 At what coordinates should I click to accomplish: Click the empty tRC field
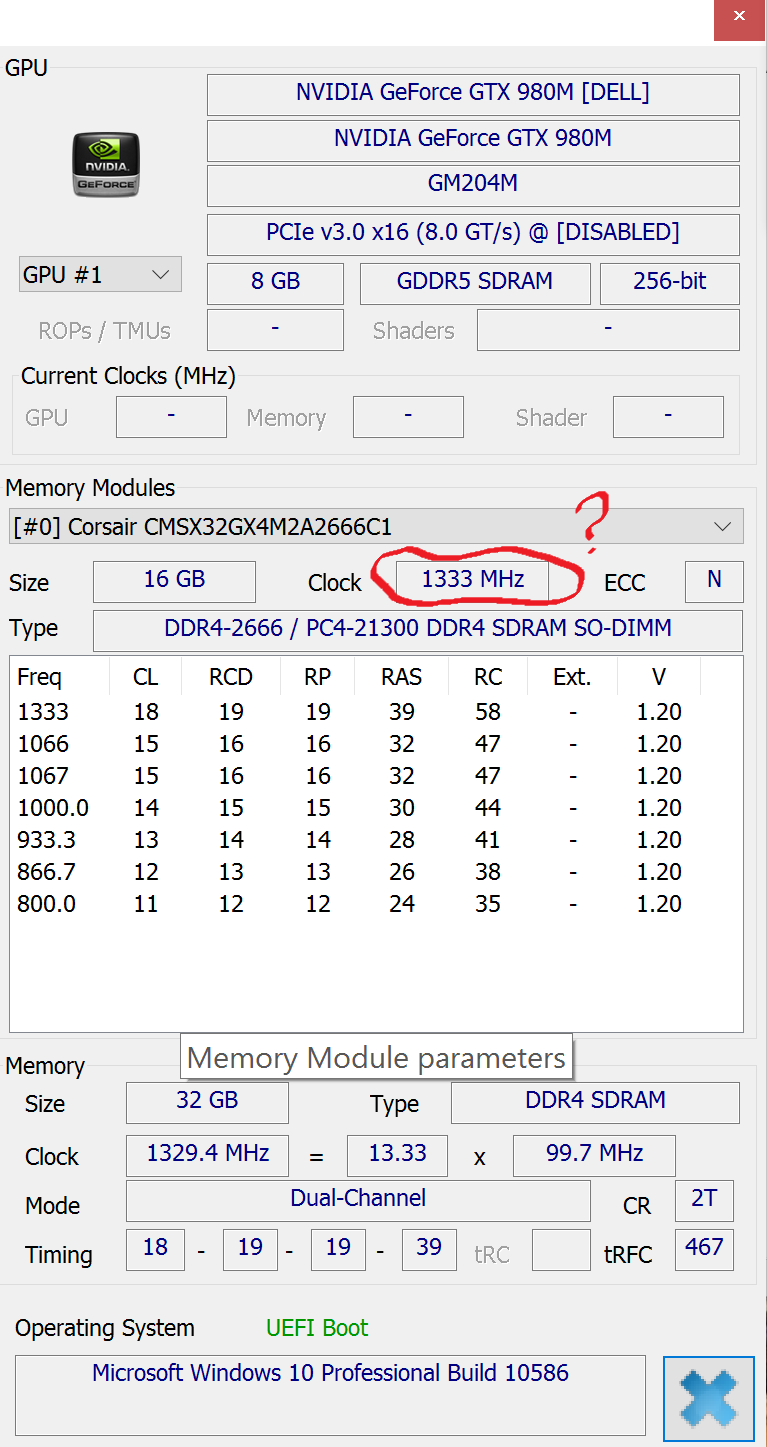coord(561,1249)
